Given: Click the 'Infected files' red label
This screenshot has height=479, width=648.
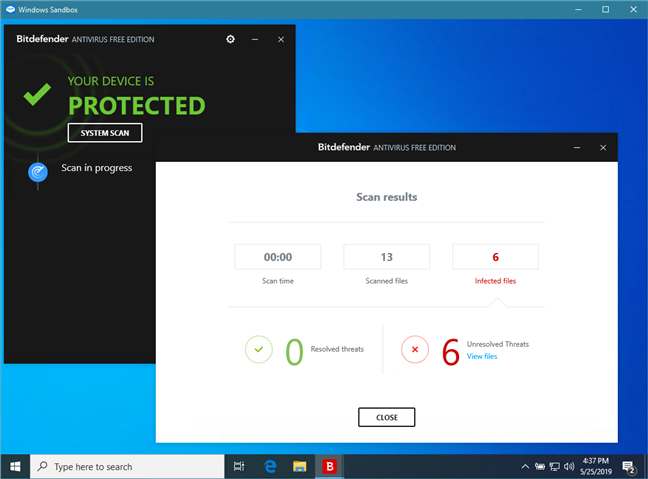Looking at the screenshot, I should point(496,281).
